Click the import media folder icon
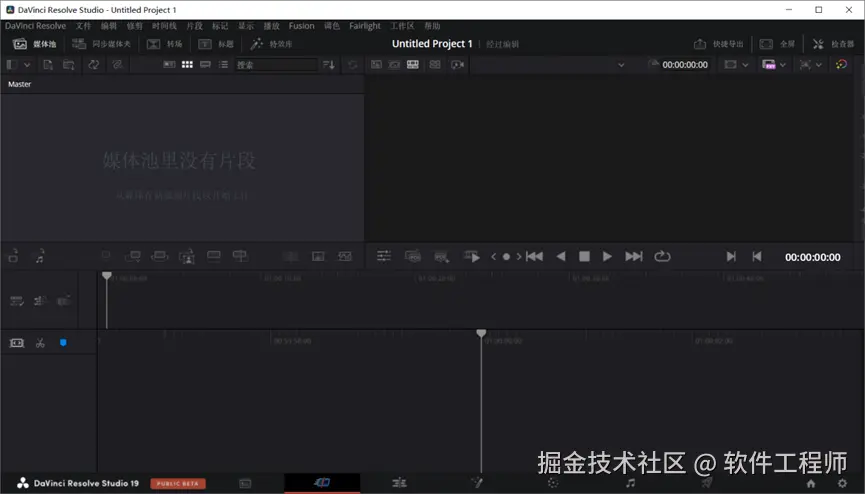The image size is (865, 494). coord(69,65)
